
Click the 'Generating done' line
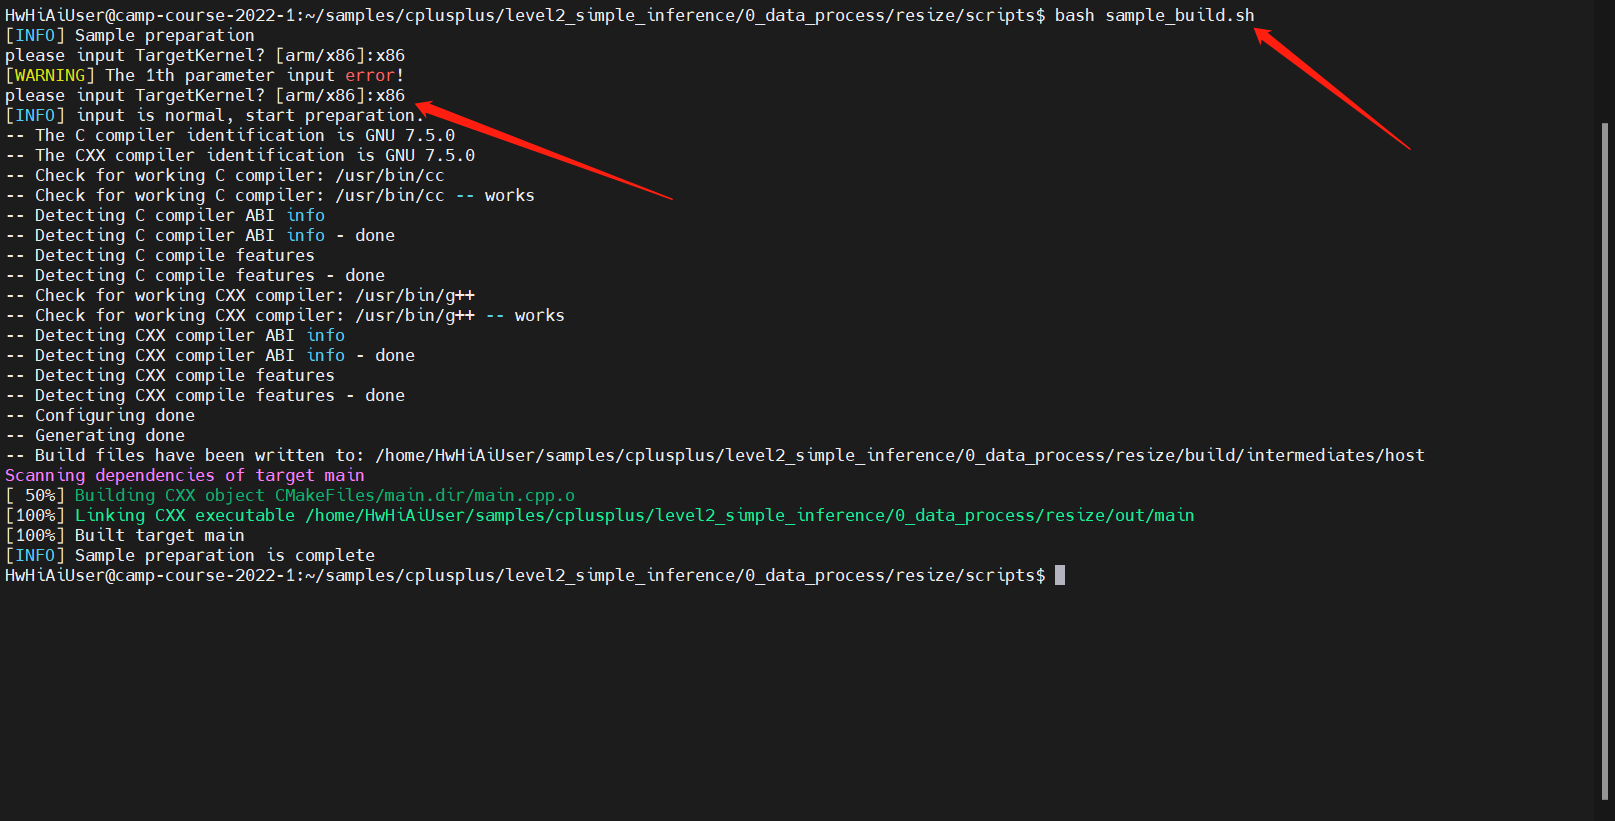[110, 435]
